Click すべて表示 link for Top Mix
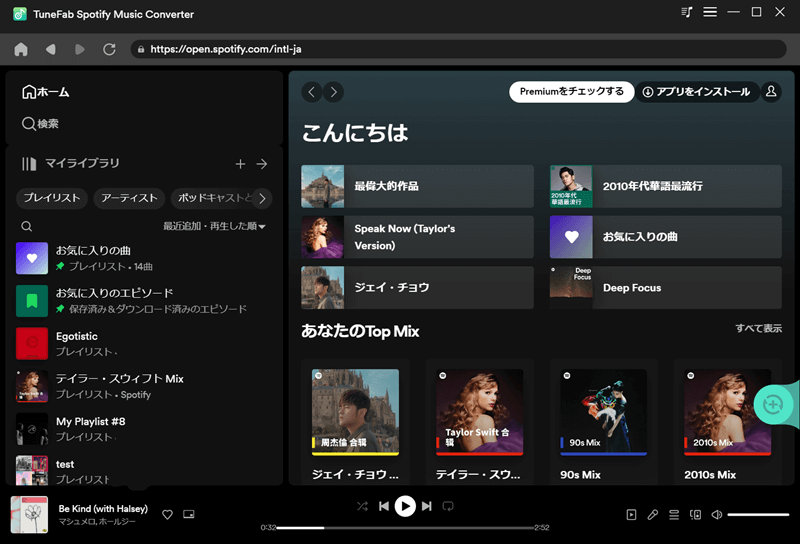800x544 pixels. point(758,328)
